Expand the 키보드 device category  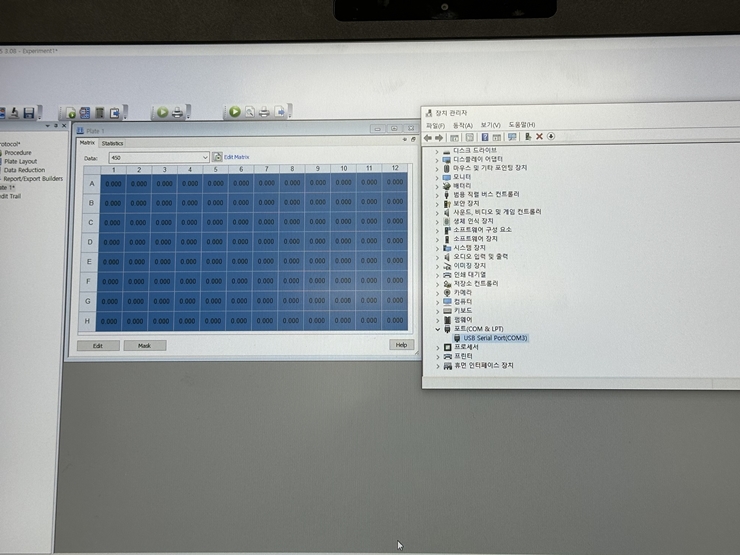[437, 310]
